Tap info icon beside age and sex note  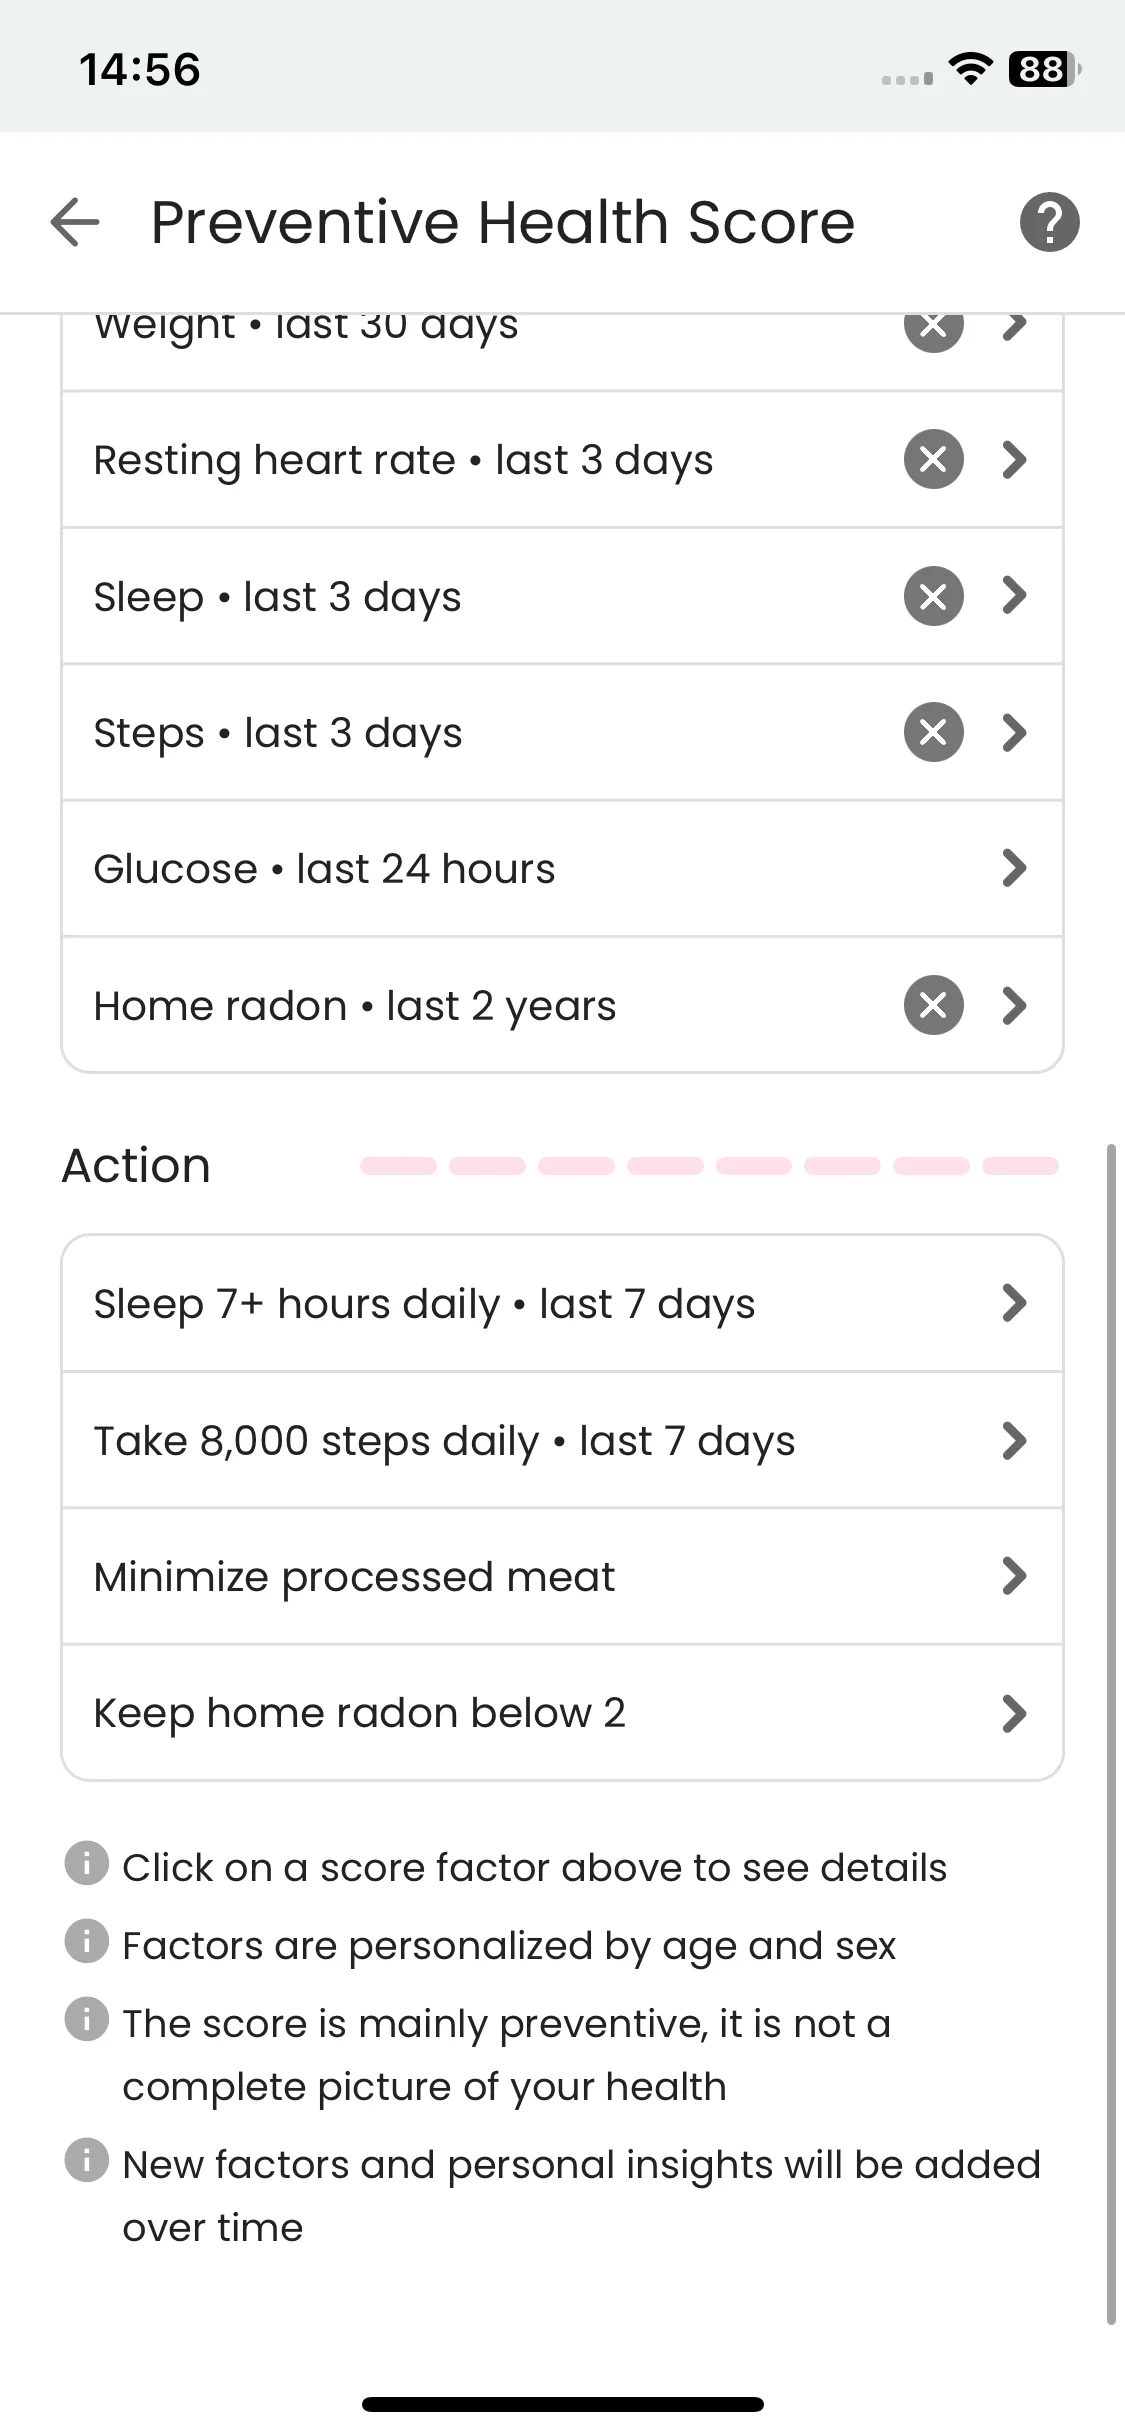coord(86,1941)
